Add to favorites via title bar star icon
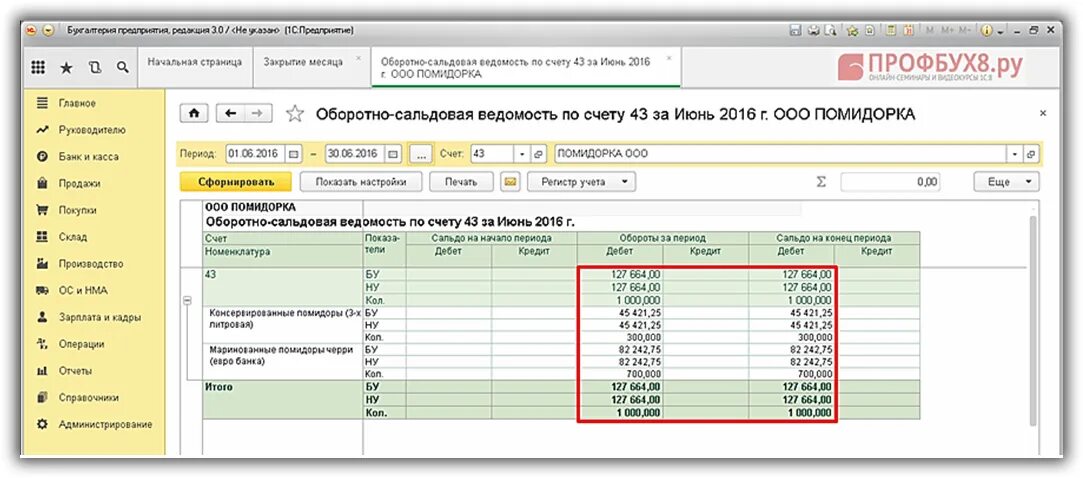 click(x=852, y=30)
